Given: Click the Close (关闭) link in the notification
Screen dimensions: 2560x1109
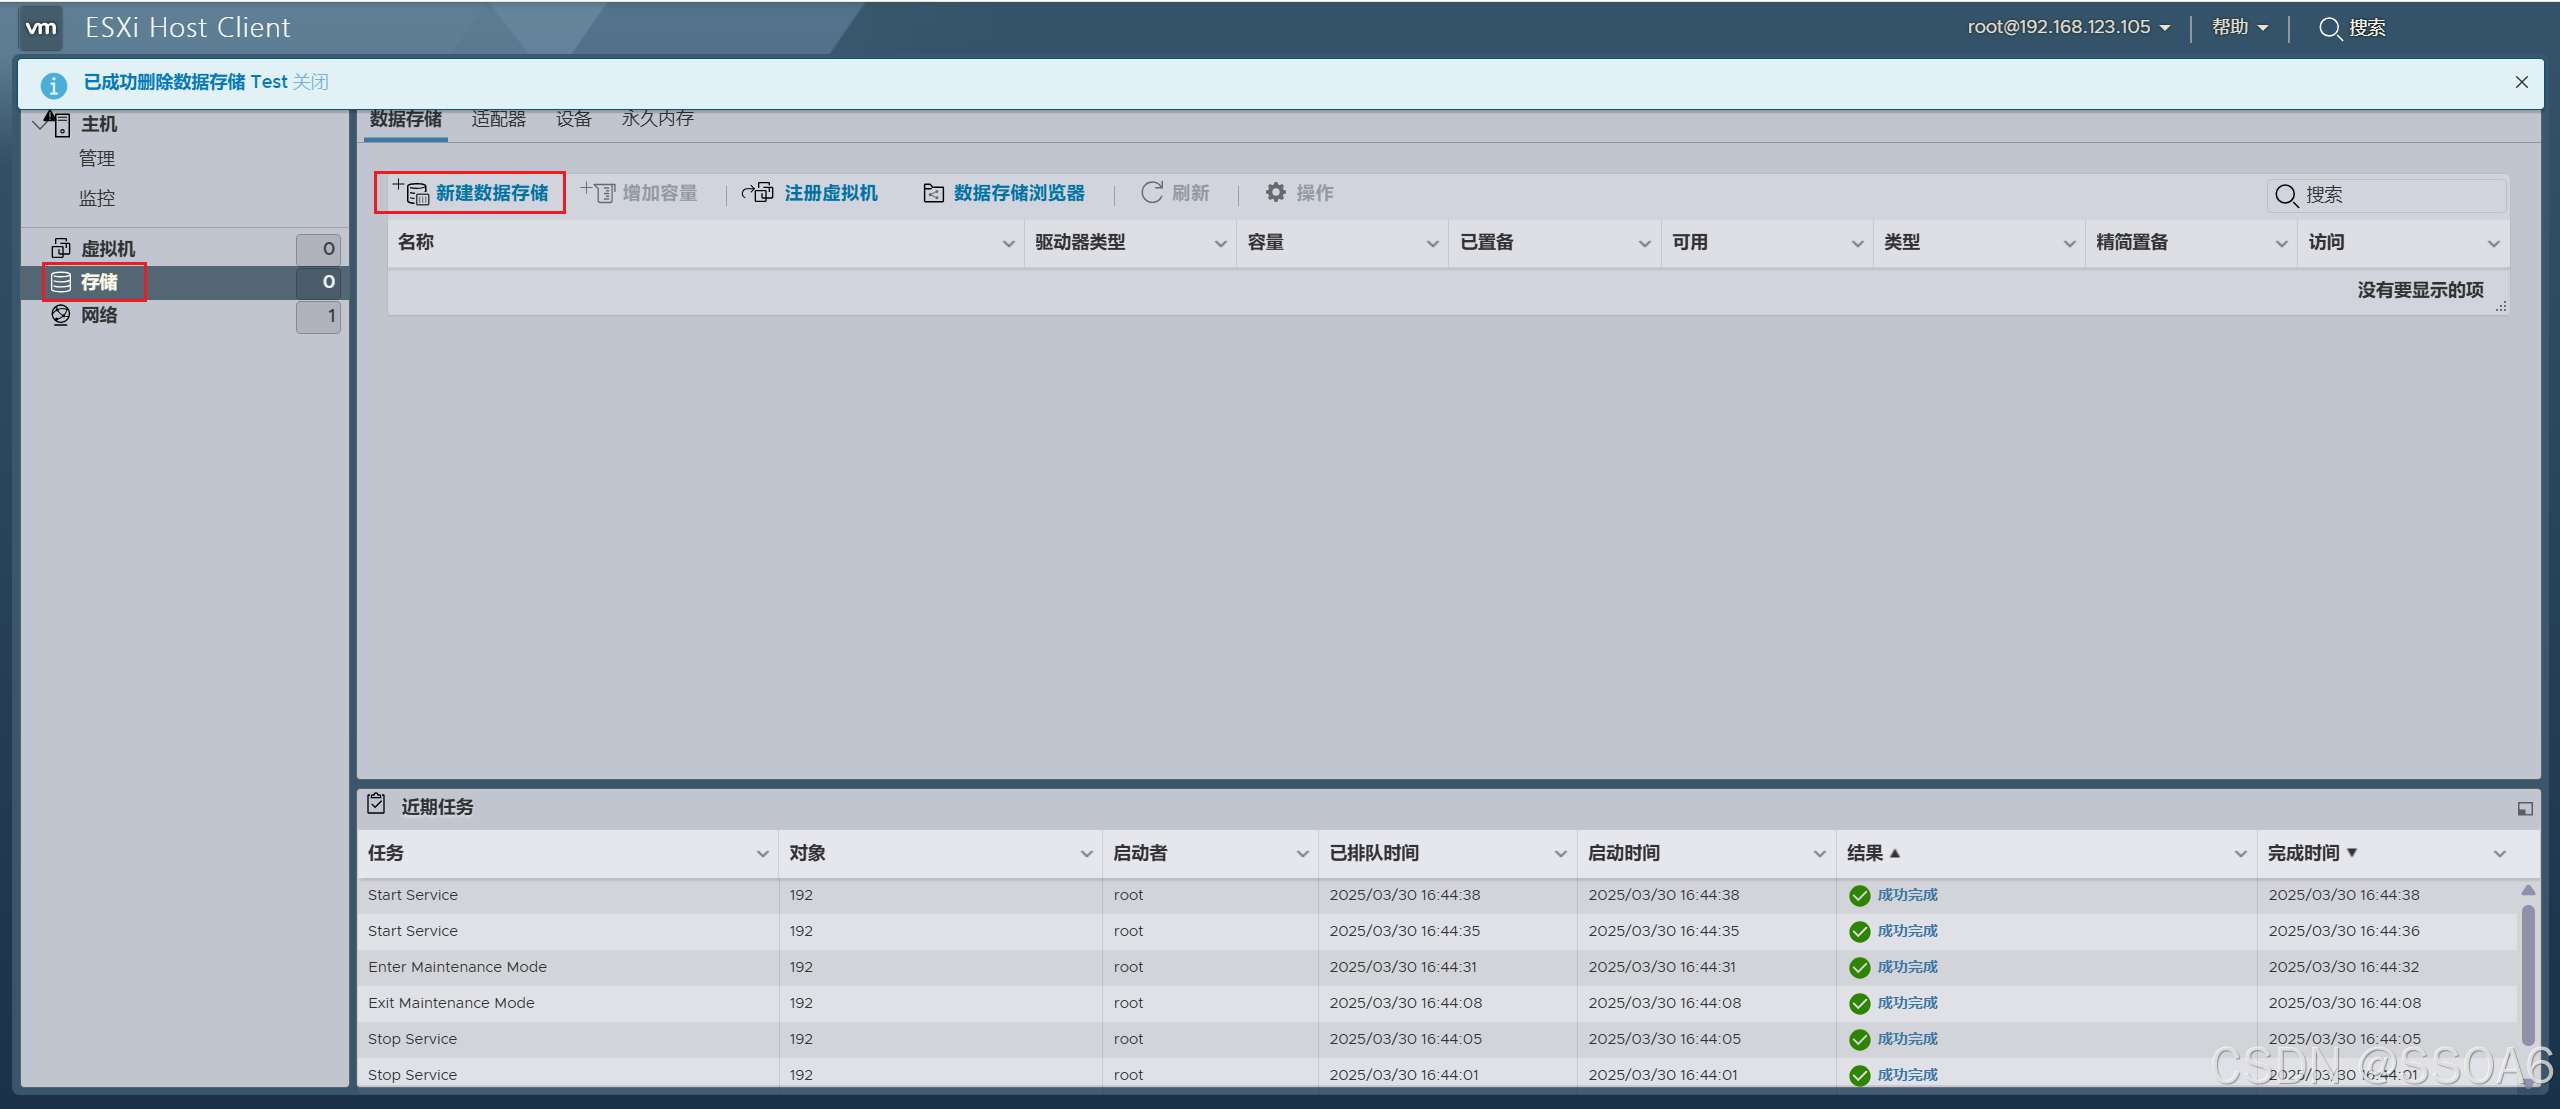Looking at the screenshot, I should tap(310, 82).
